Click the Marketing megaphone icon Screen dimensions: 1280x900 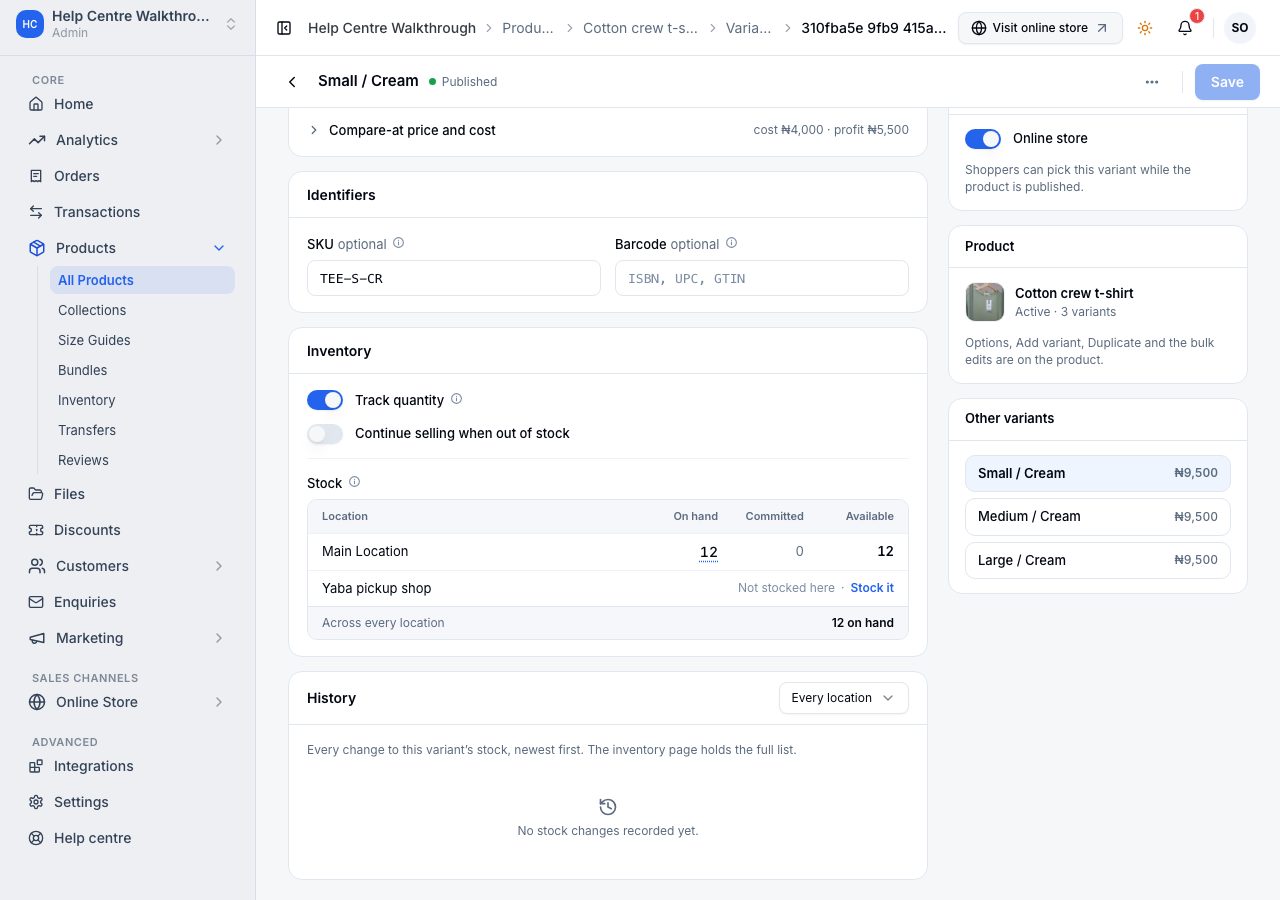point(36,638)
